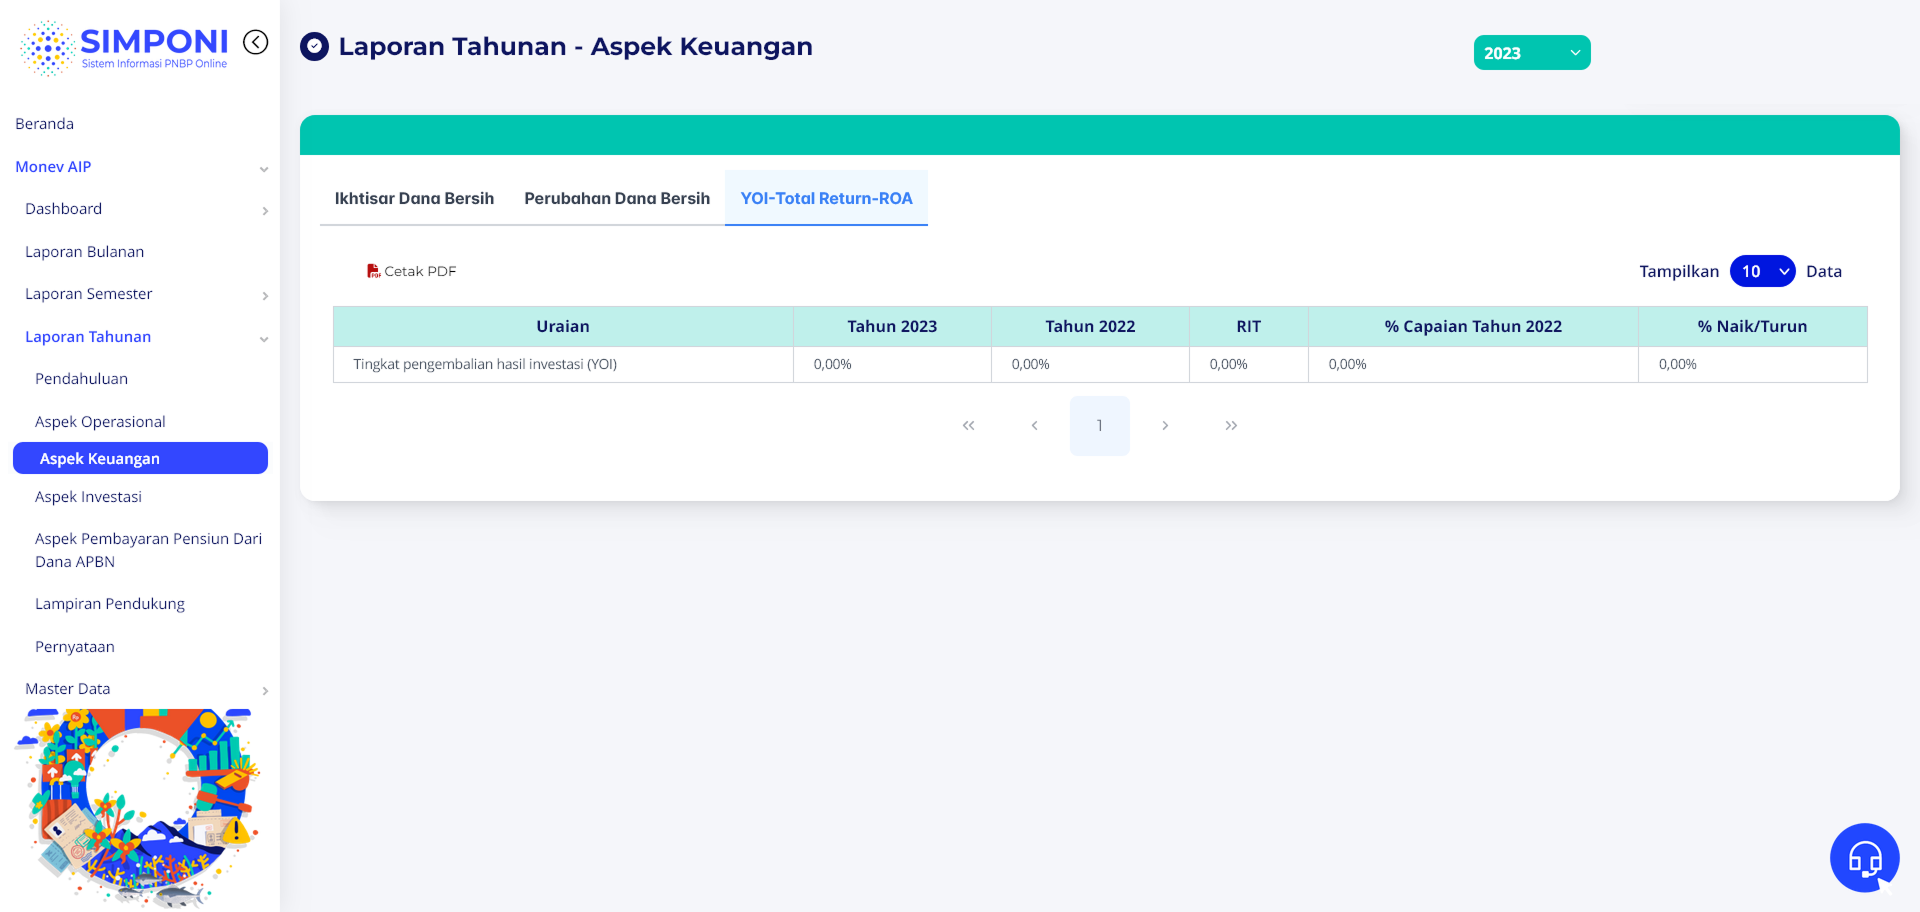The width and height of the screenshot is (1920, 912).
Task: Open Lampiran Pendukung menu item
Action: (110, 604)
